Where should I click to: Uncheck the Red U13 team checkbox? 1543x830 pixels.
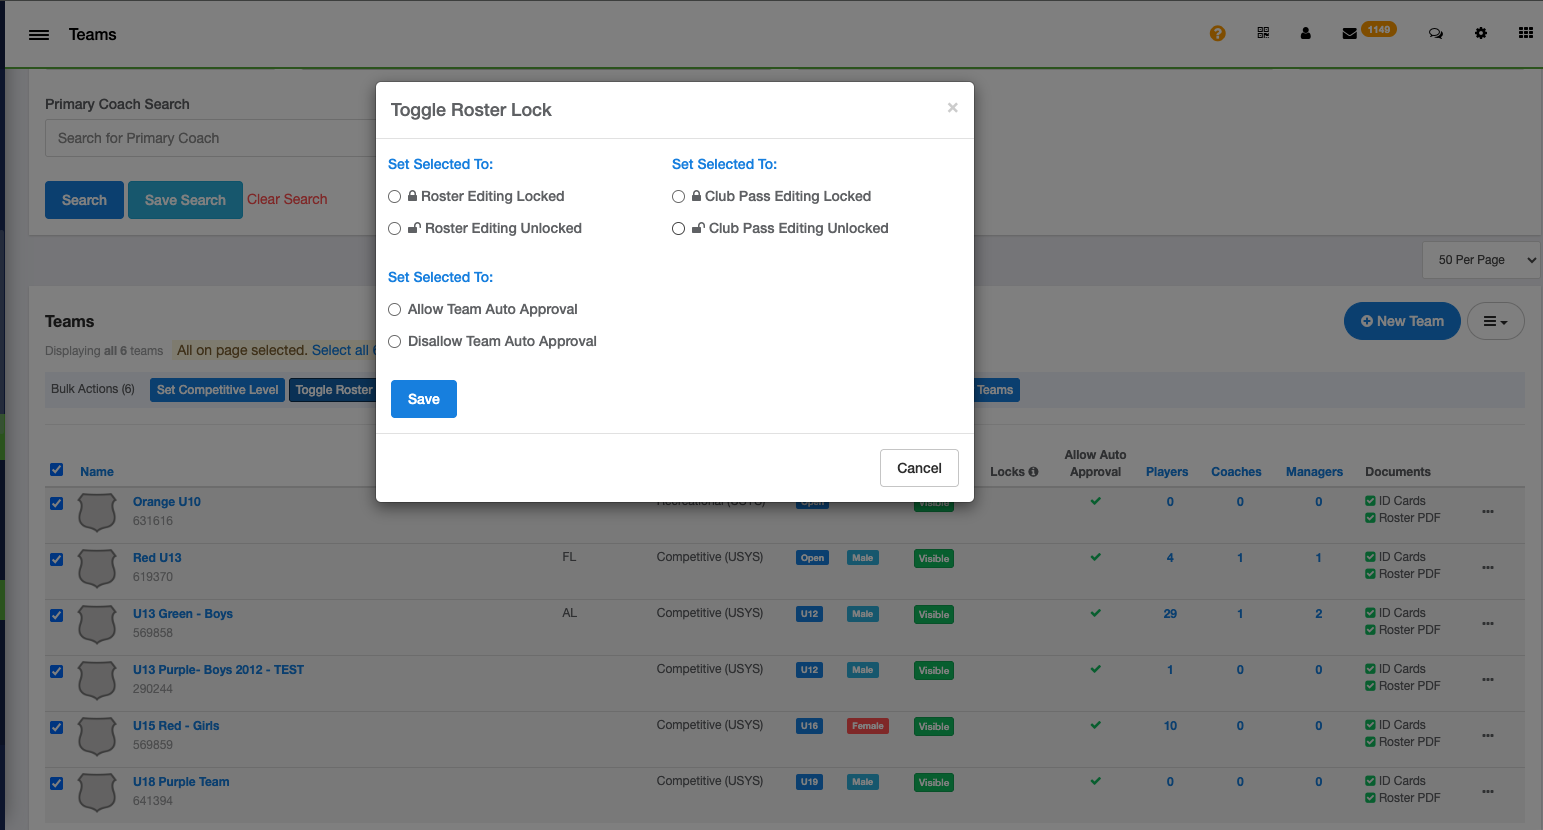[57, 559]
